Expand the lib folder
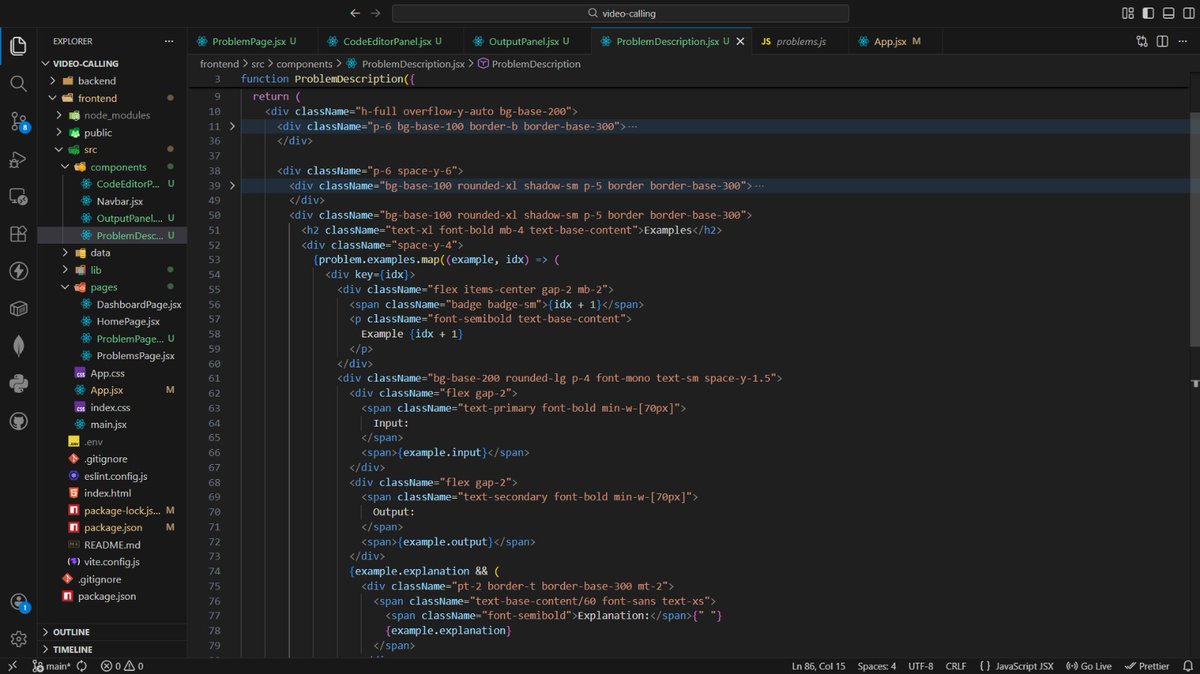The height and width of the screenshot is (674, 1200). pyautogui.click(x=65, y=270)
